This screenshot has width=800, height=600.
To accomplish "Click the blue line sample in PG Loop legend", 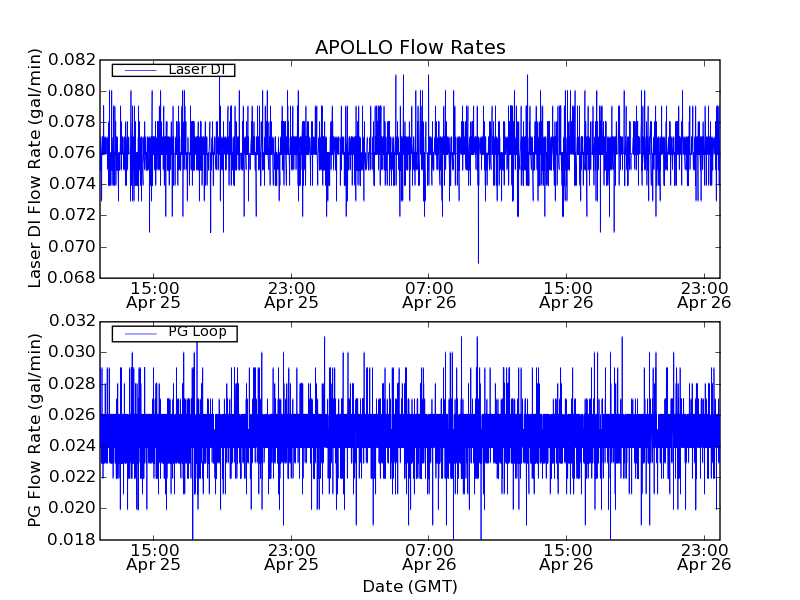I will (140, 334).
